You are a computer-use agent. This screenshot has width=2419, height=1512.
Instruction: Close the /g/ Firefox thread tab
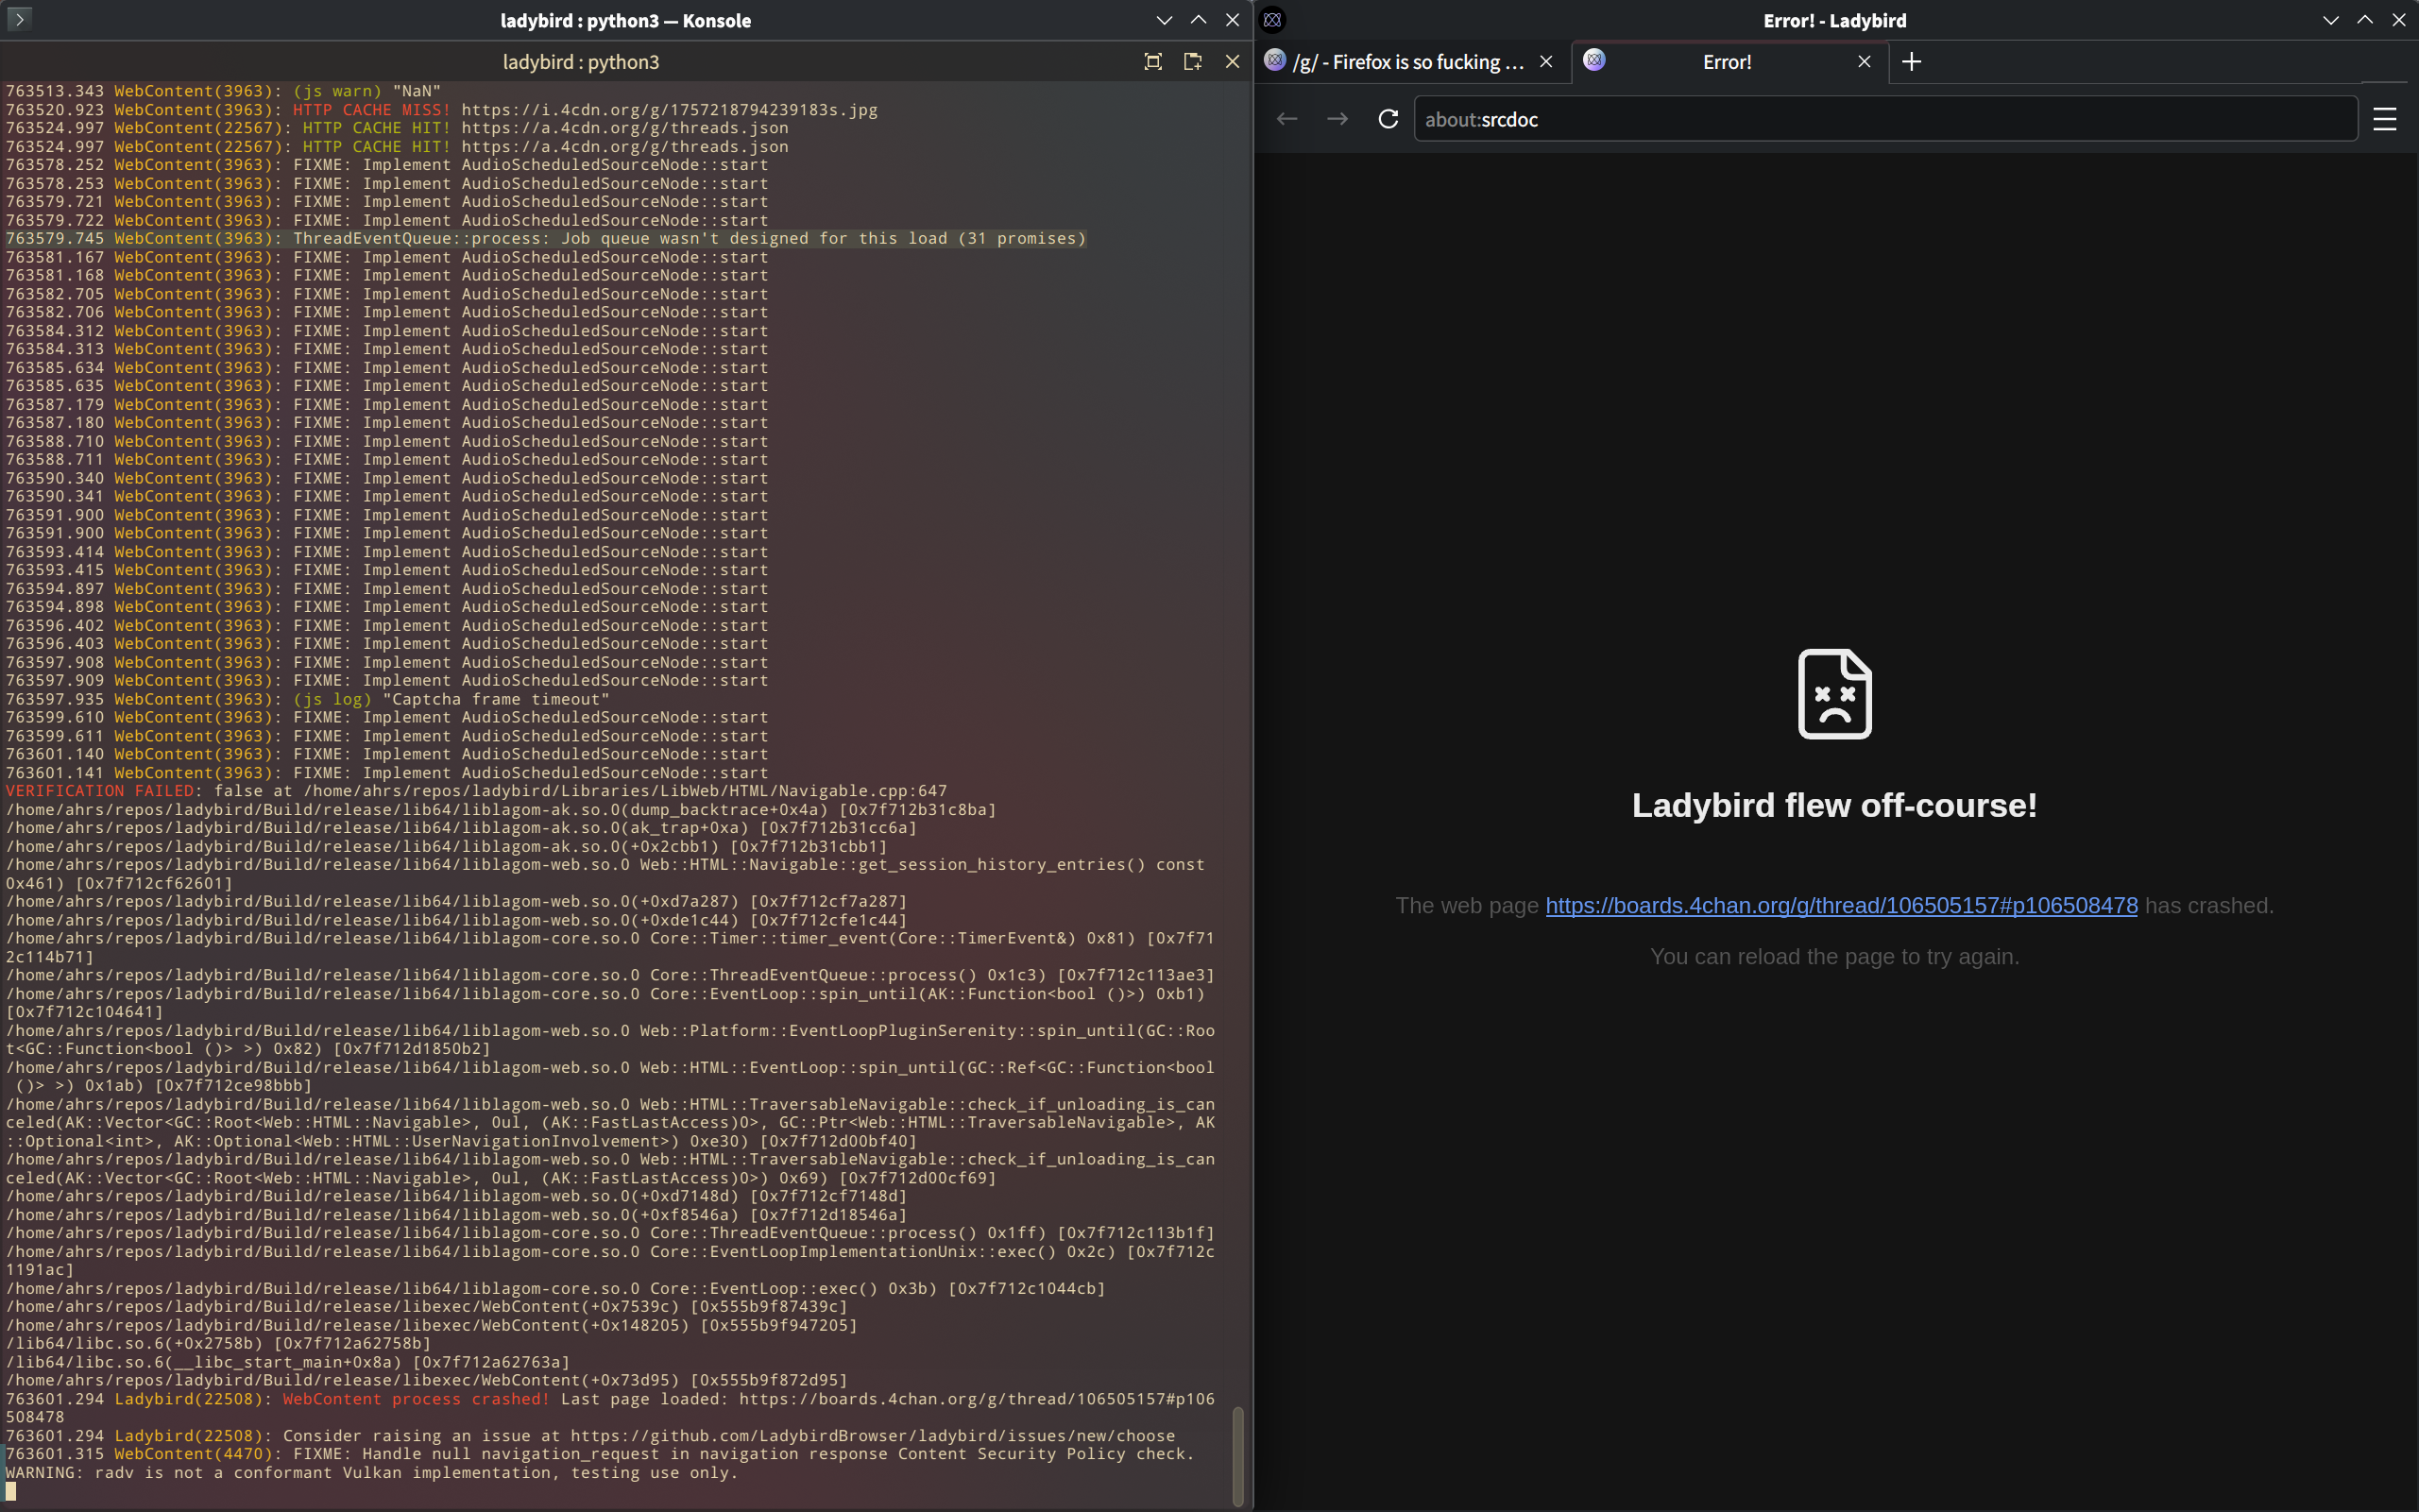click(x=1546, y=62)
